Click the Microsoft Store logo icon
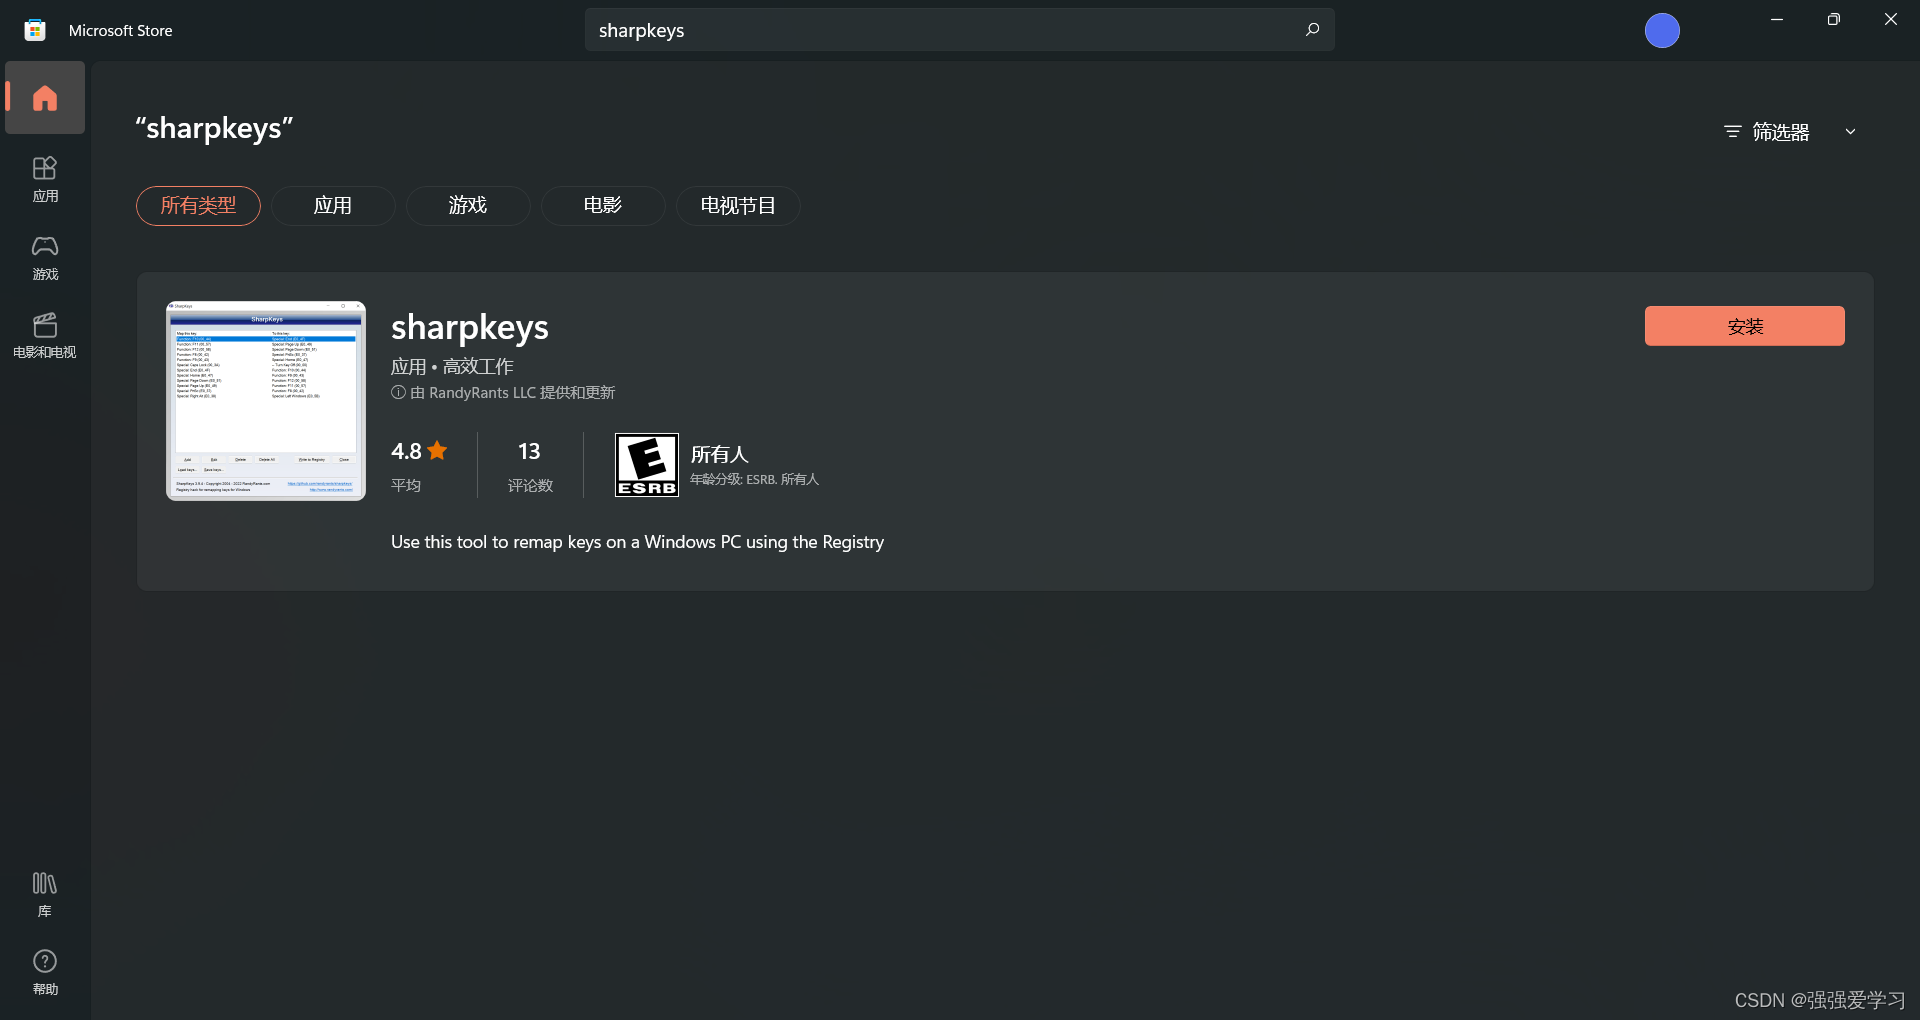Image resolution: width=1920 pixels, height=1020 pixels. coord(35,30)
